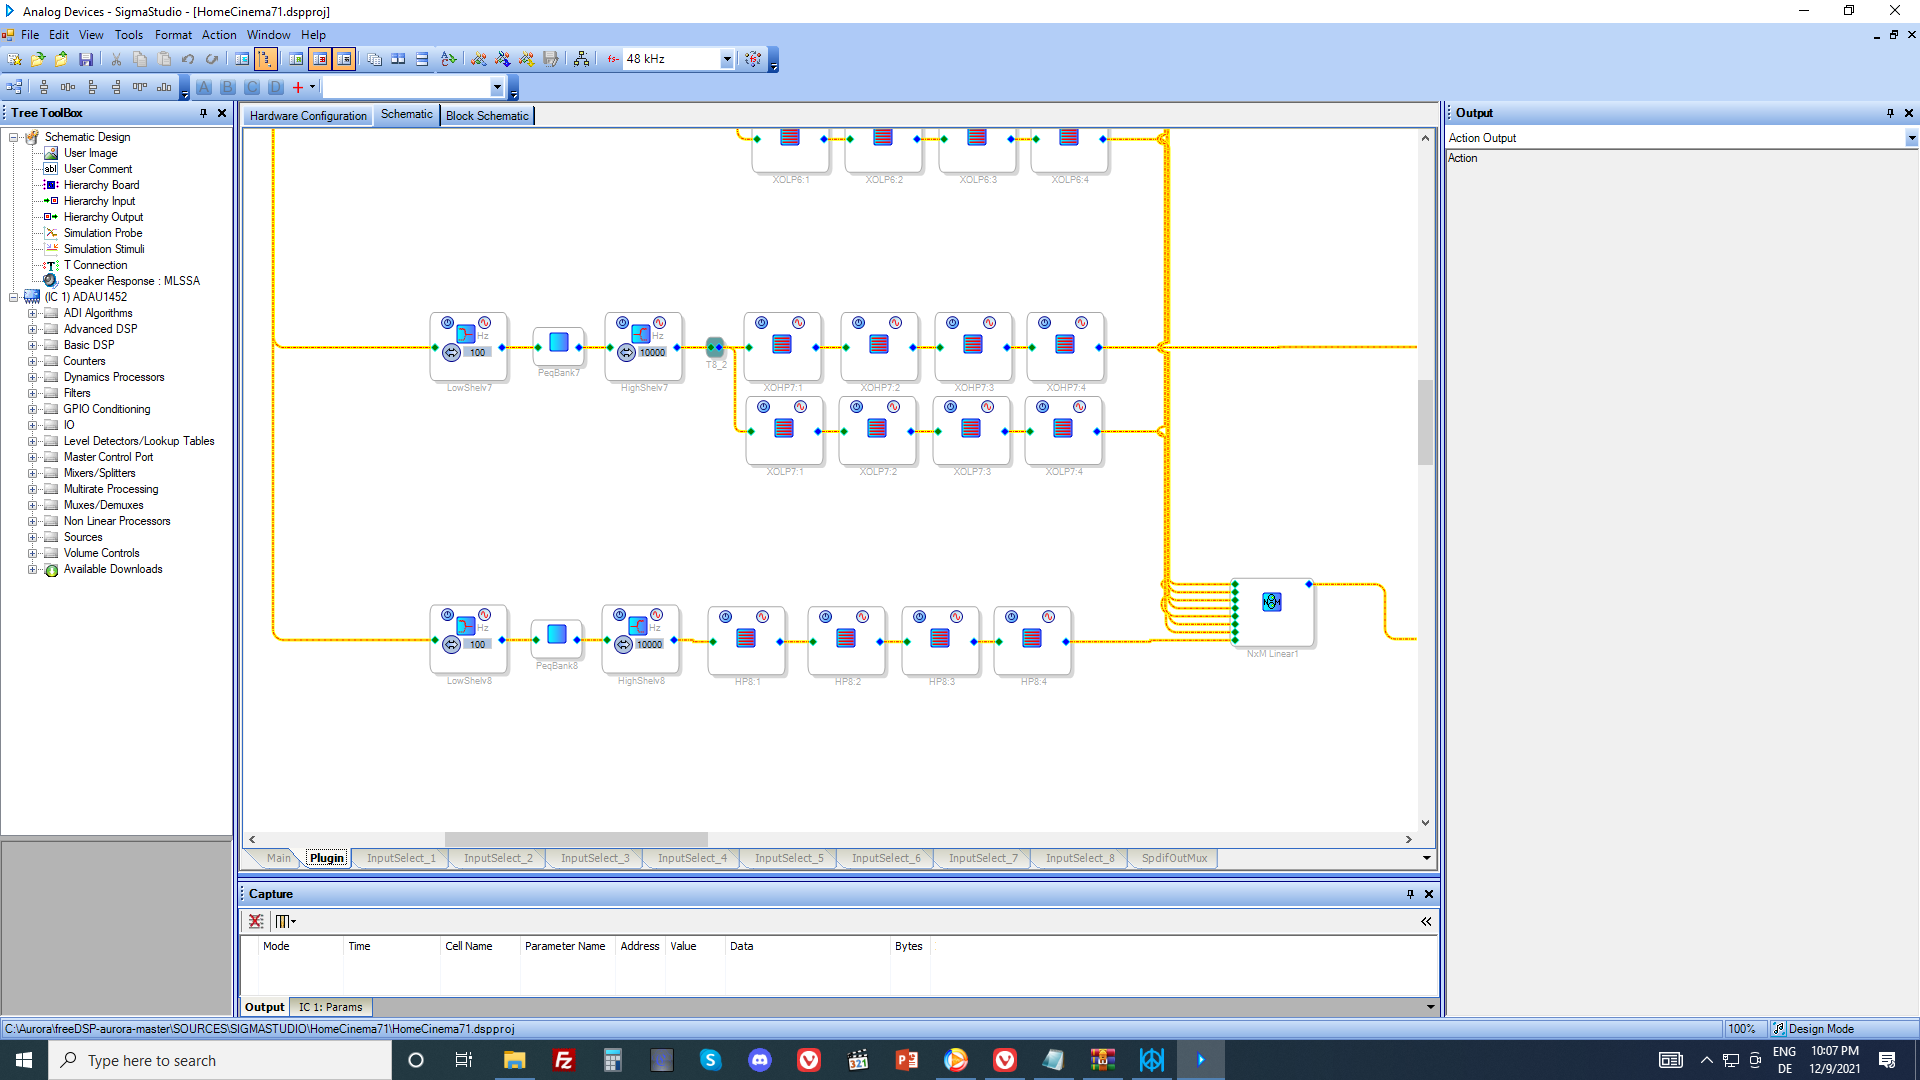Click the Cascade windows icon
Viewport: 1920px width, 1080px height.
pos(374,59)
